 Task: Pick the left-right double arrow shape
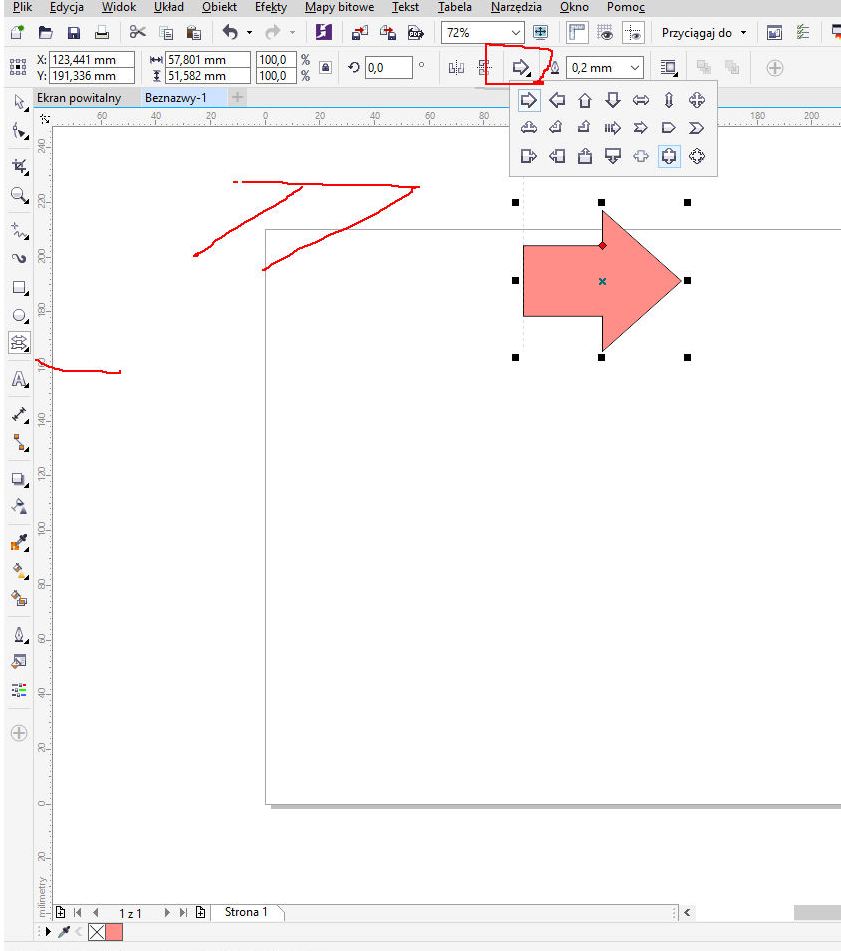pos(641,100)
